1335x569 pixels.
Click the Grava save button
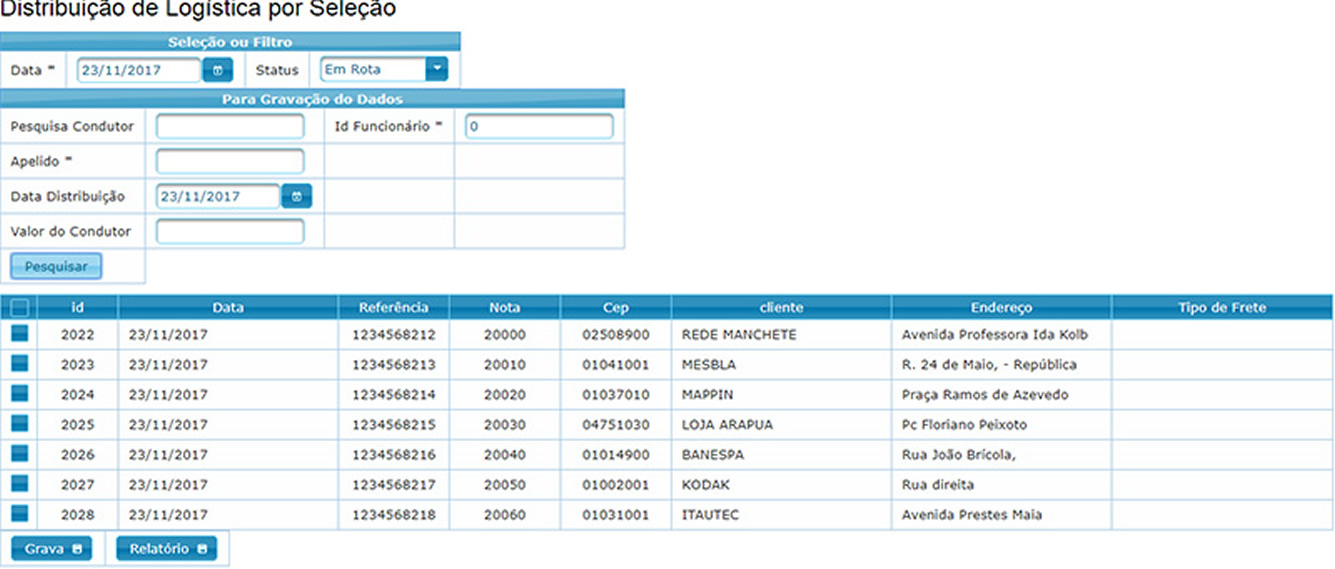[x=51, y=549]
